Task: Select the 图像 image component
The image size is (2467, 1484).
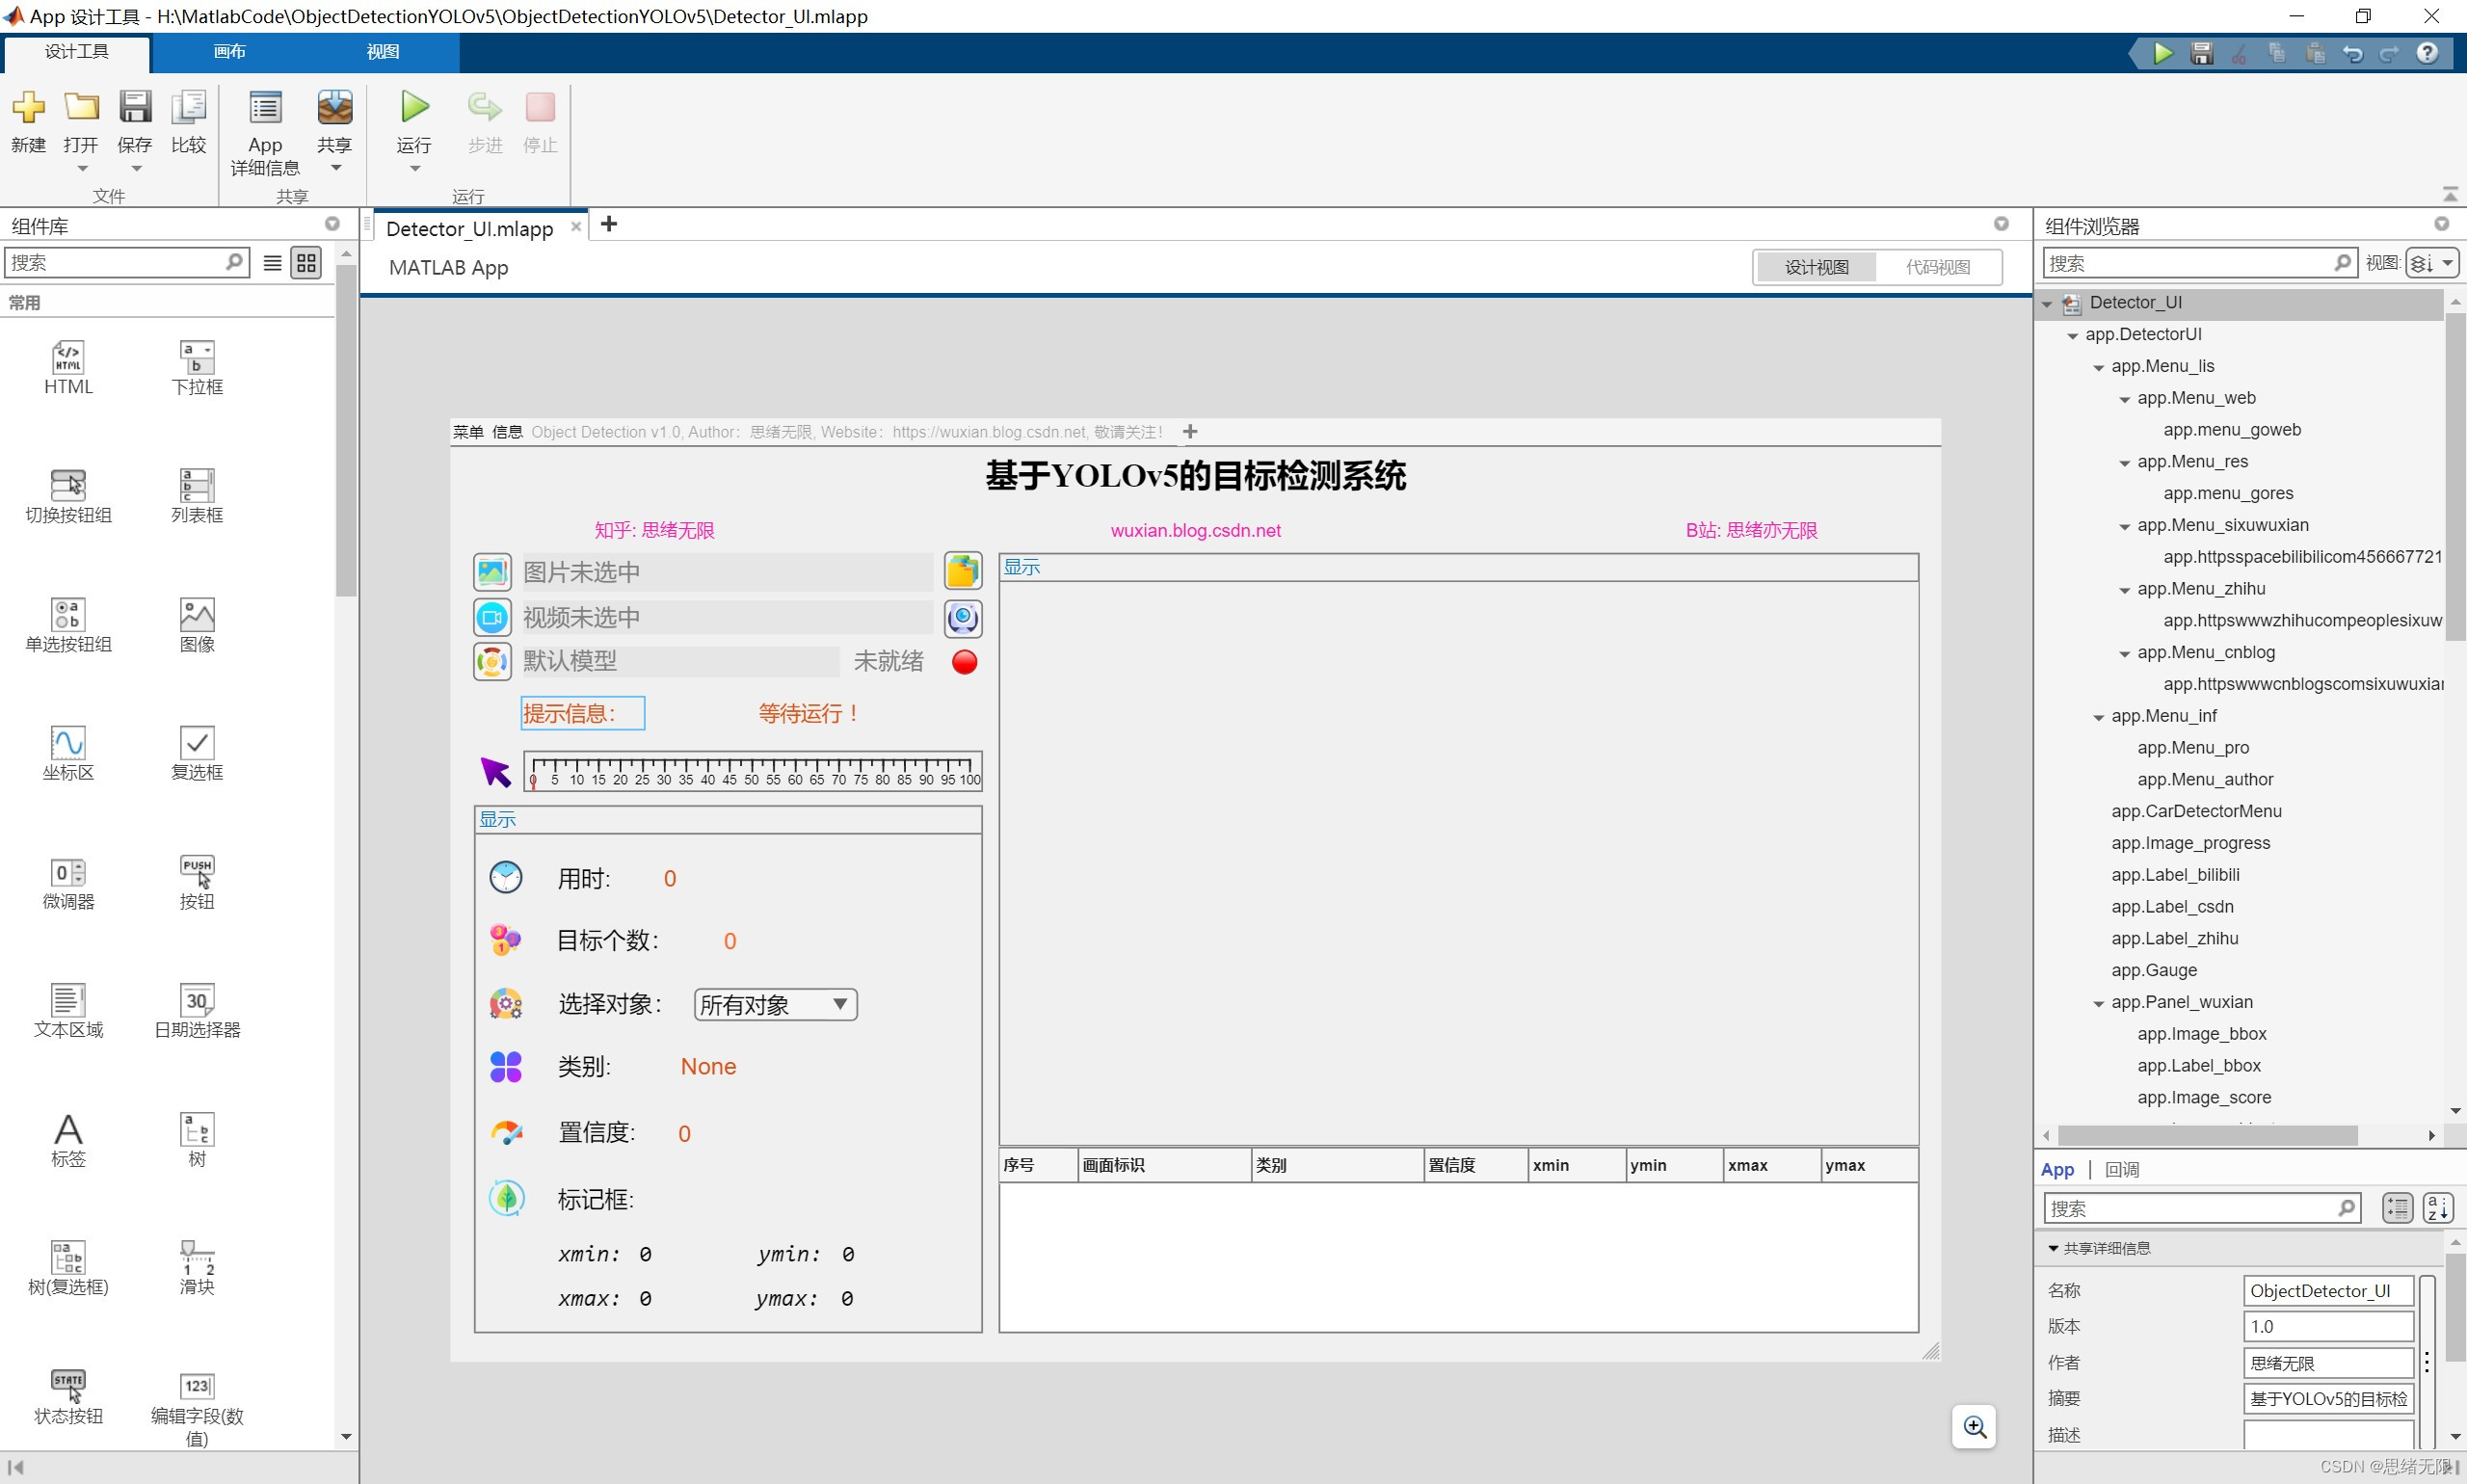Action: 197,625
